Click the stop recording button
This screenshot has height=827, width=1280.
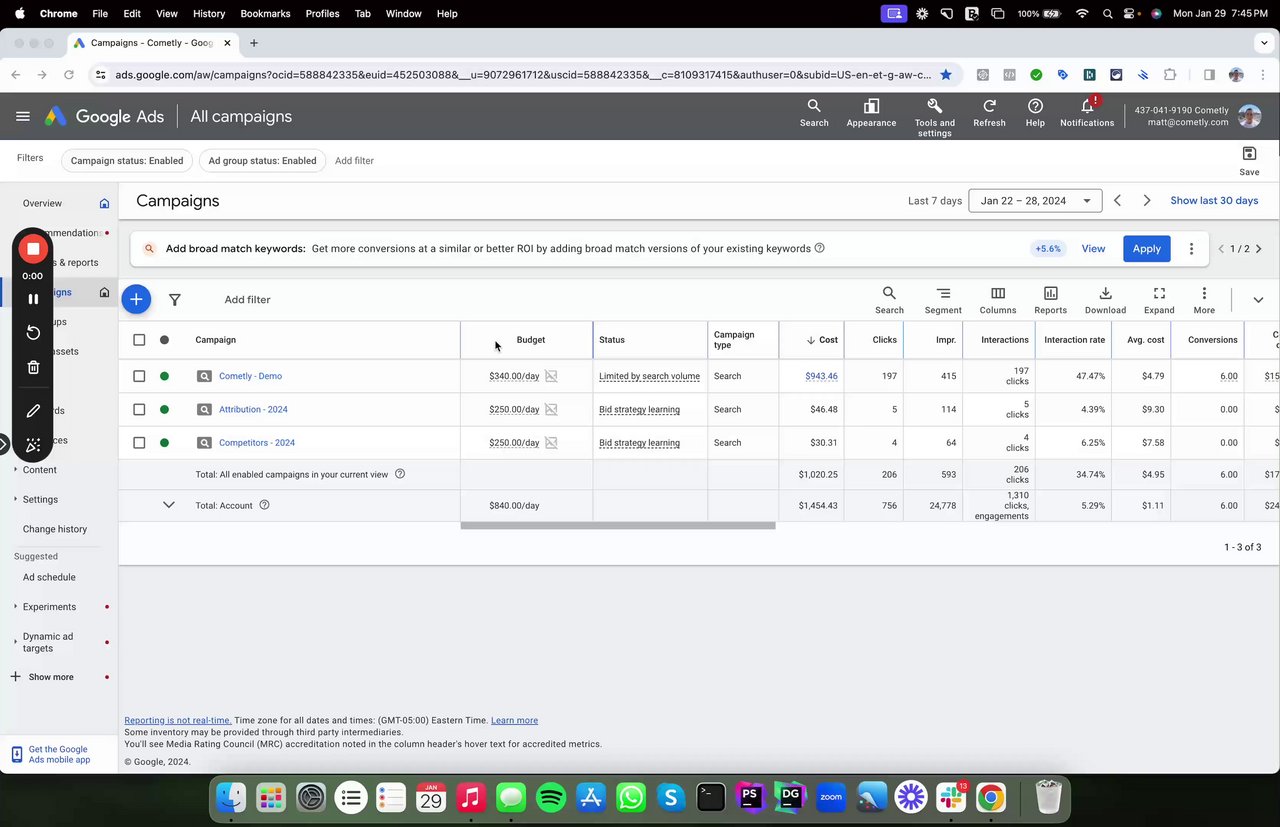click(x=33, y=248)
